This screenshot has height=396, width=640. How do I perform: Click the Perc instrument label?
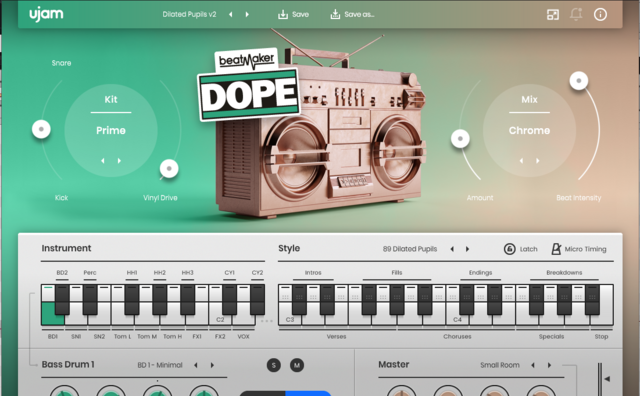pos(90,273)
